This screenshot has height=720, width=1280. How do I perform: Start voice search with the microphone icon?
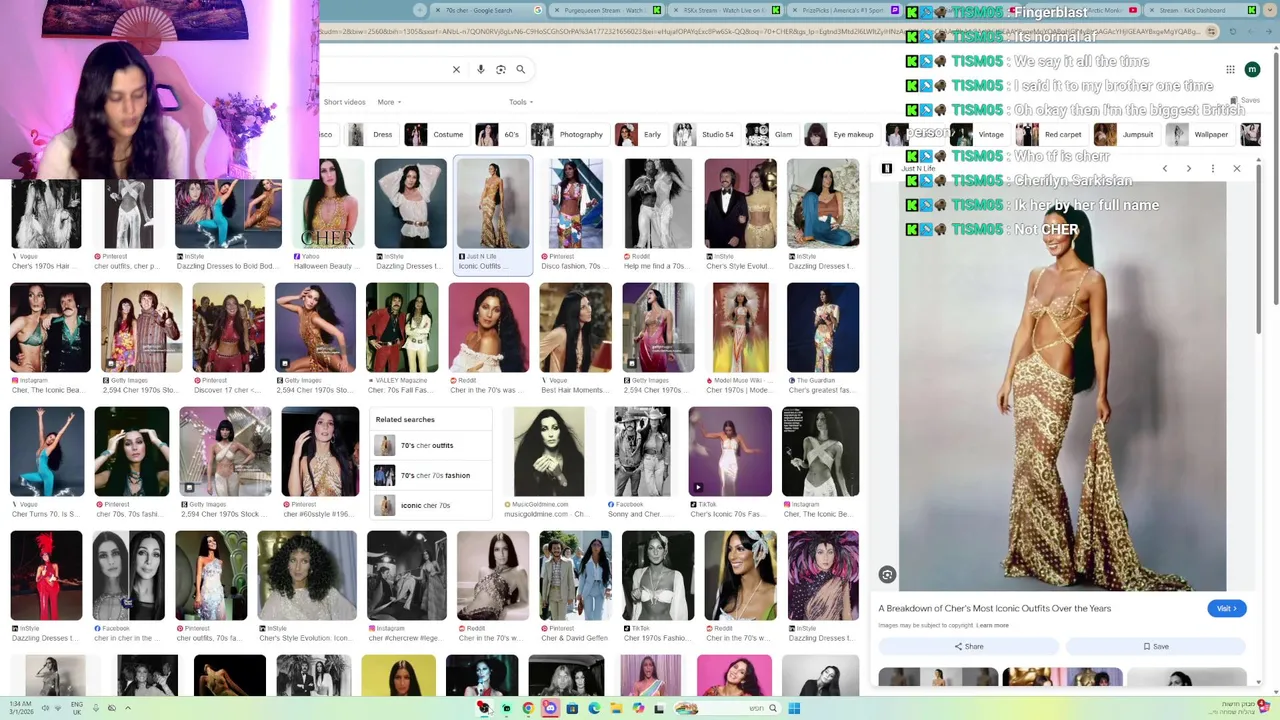[481, 69]
